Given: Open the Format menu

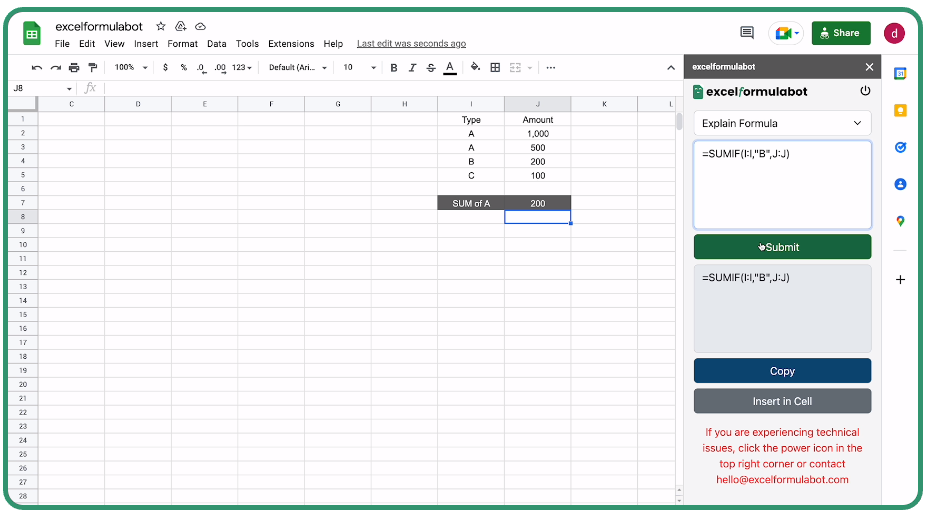Looking at the screenshot, I should pos(183,44).
